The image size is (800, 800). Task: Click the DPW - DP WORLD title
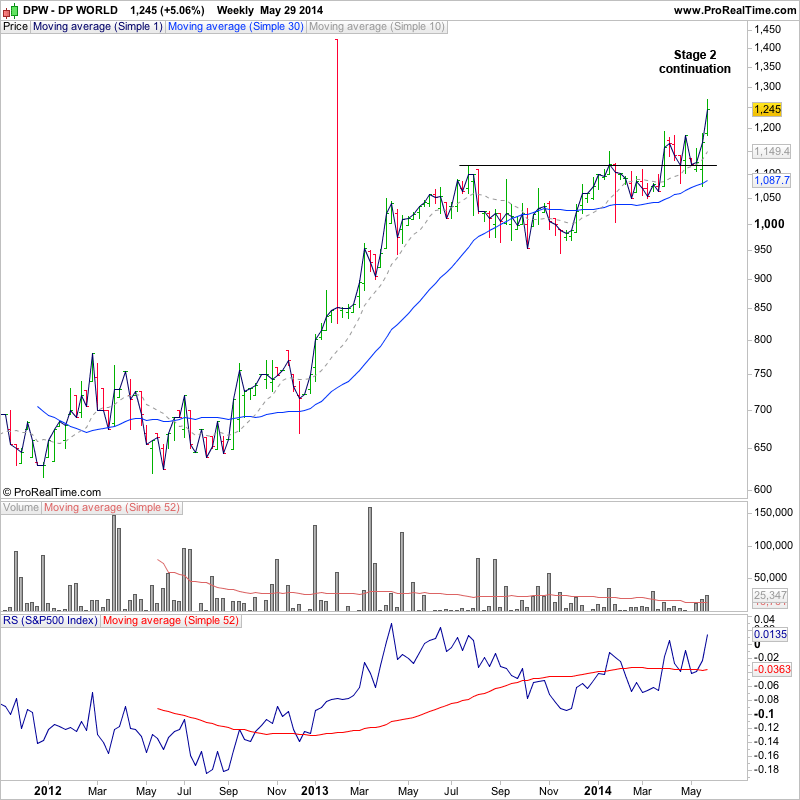(70, 10)
